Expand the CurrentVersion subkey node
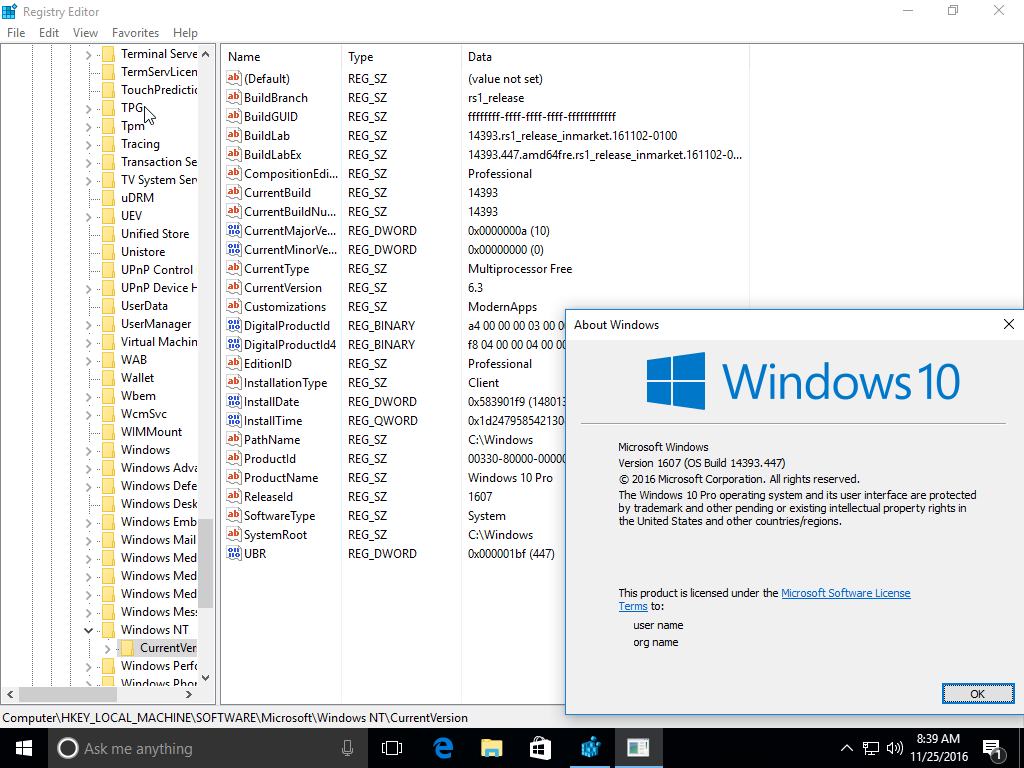The width and height of the screenshot is (1024, 768). pyautogui.click(x=108, y=648)
